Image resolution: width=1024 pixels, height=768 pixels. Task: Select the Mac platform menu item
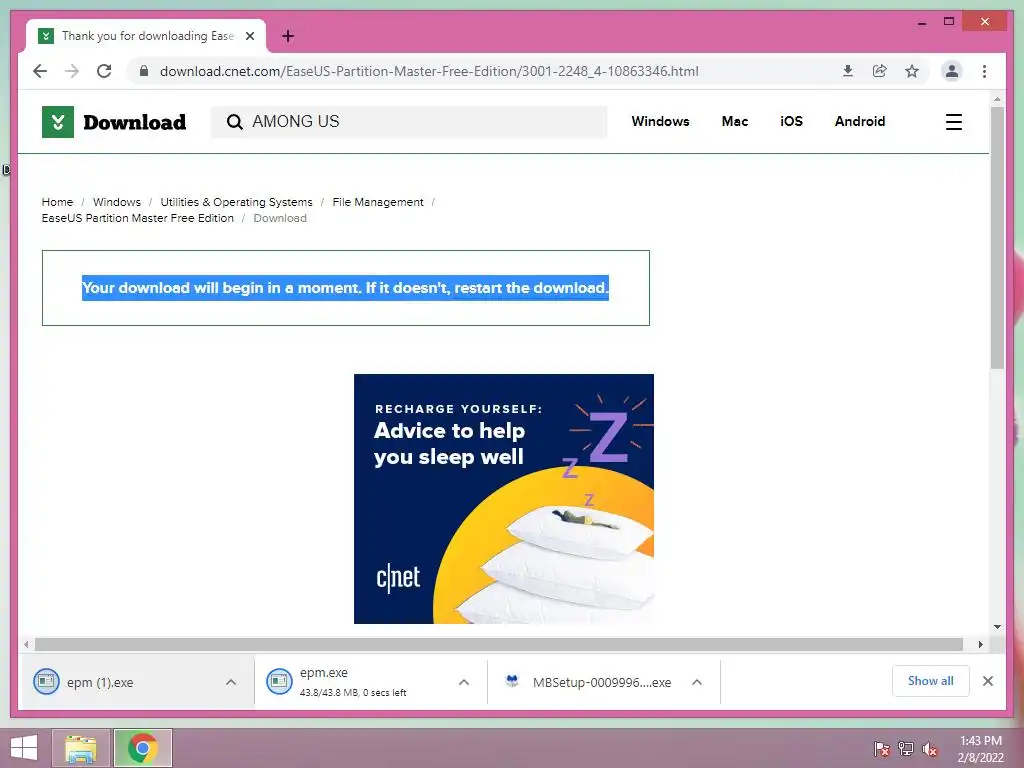click(735, 121)
